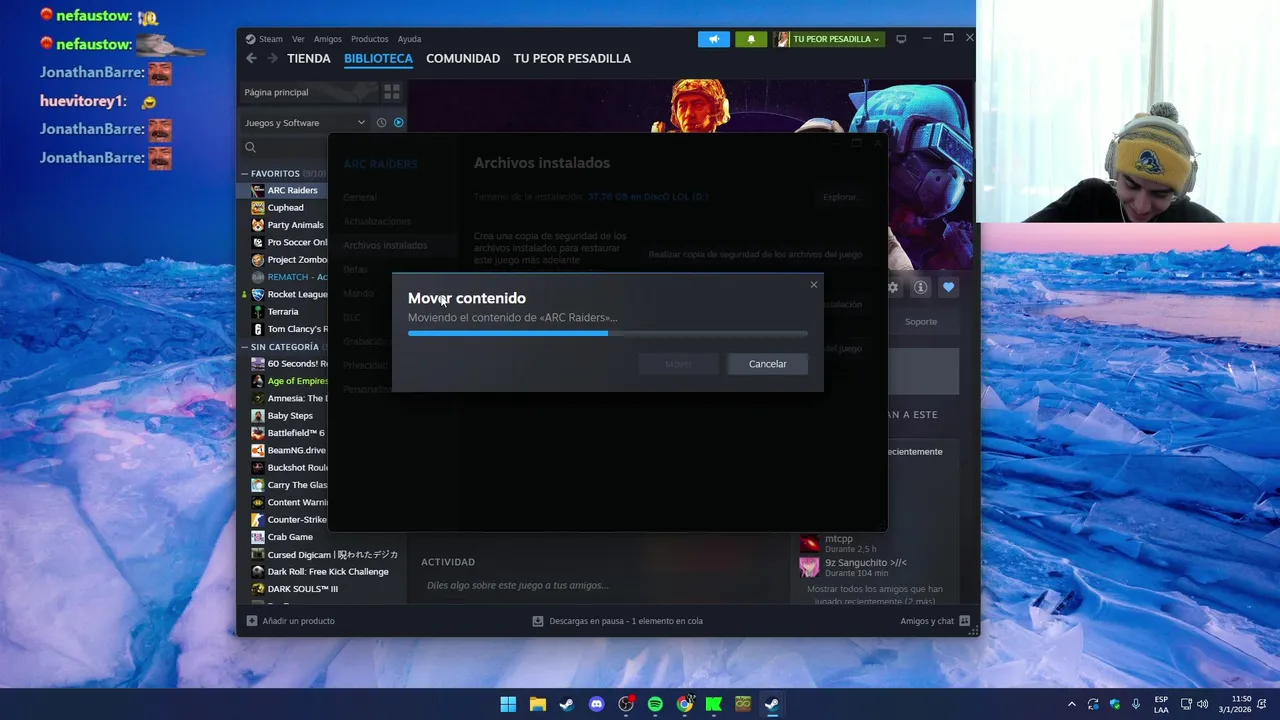Open ARC Raiders settings gear icon
Image resolution: width=1280 pixels, height=720 pixels.
coord(893,288)
